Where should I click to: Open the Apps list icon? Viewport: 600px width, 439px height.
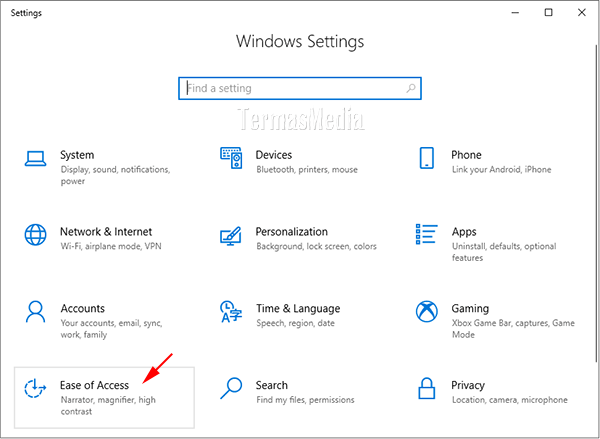point(427,234)
